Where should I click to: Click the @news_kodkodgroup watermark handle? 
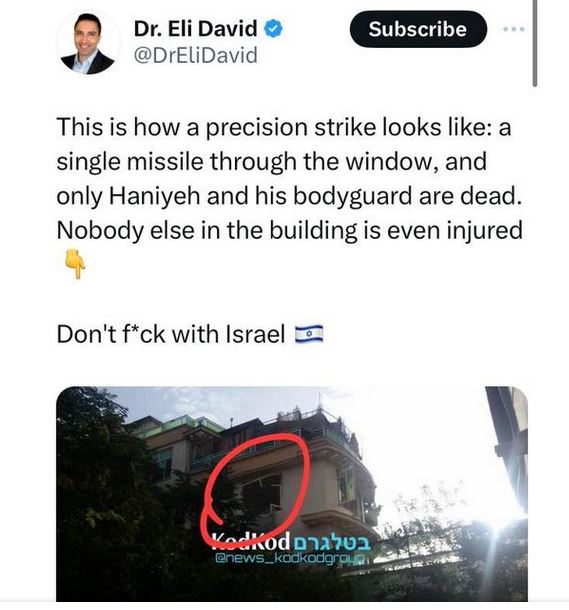click(x=290, y=558)
